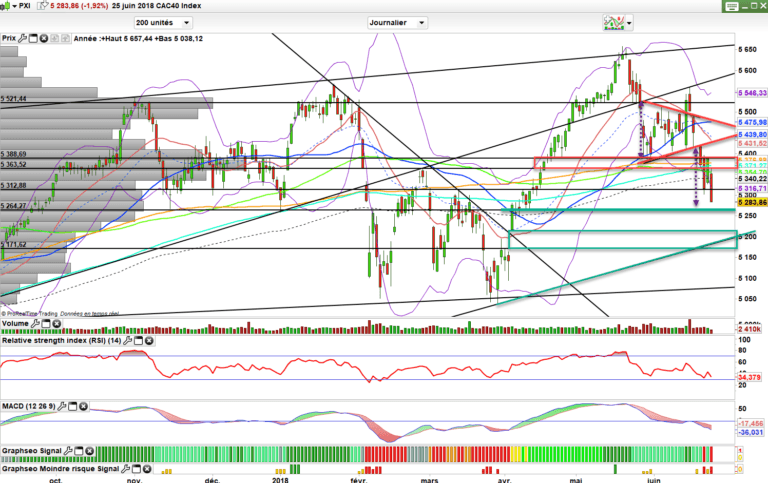Viewport: 768px width, 483px height.
Task: Click the green window button top right
Action: pyautogui.click(x=736, y=6)
